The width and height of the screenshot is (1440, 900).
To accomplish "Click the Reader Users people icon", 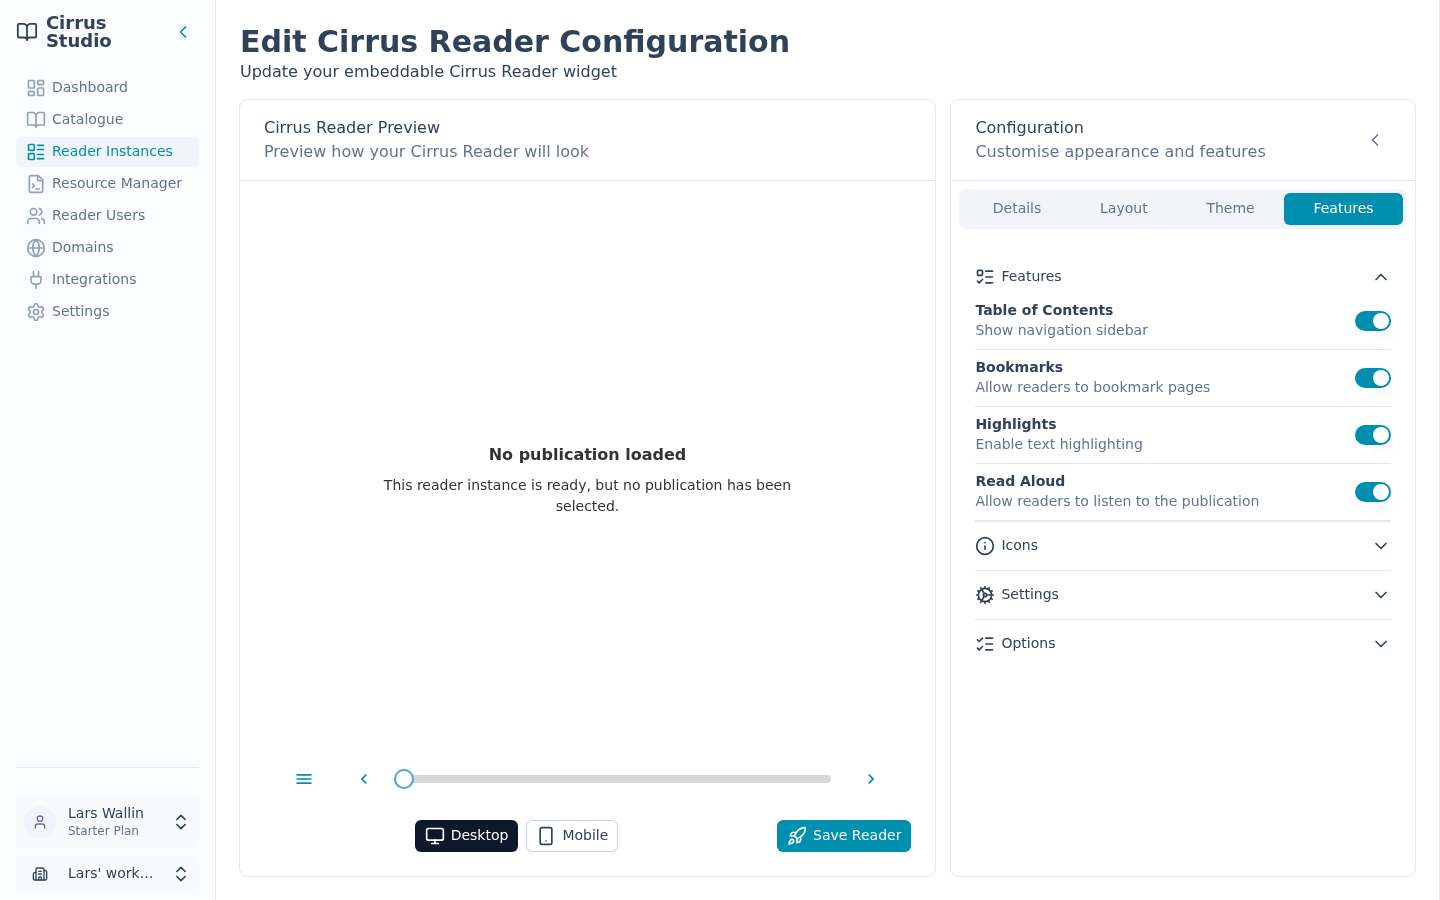I will [36, 215].
